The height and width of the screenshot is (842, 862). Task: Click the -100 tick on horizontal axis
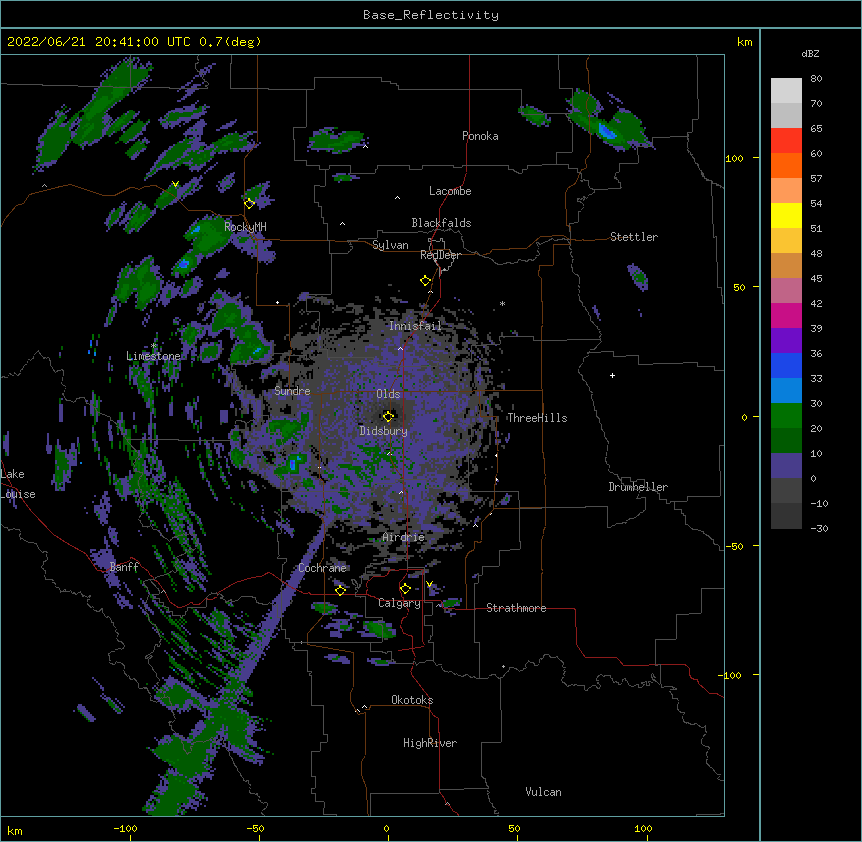coord(125,828)
